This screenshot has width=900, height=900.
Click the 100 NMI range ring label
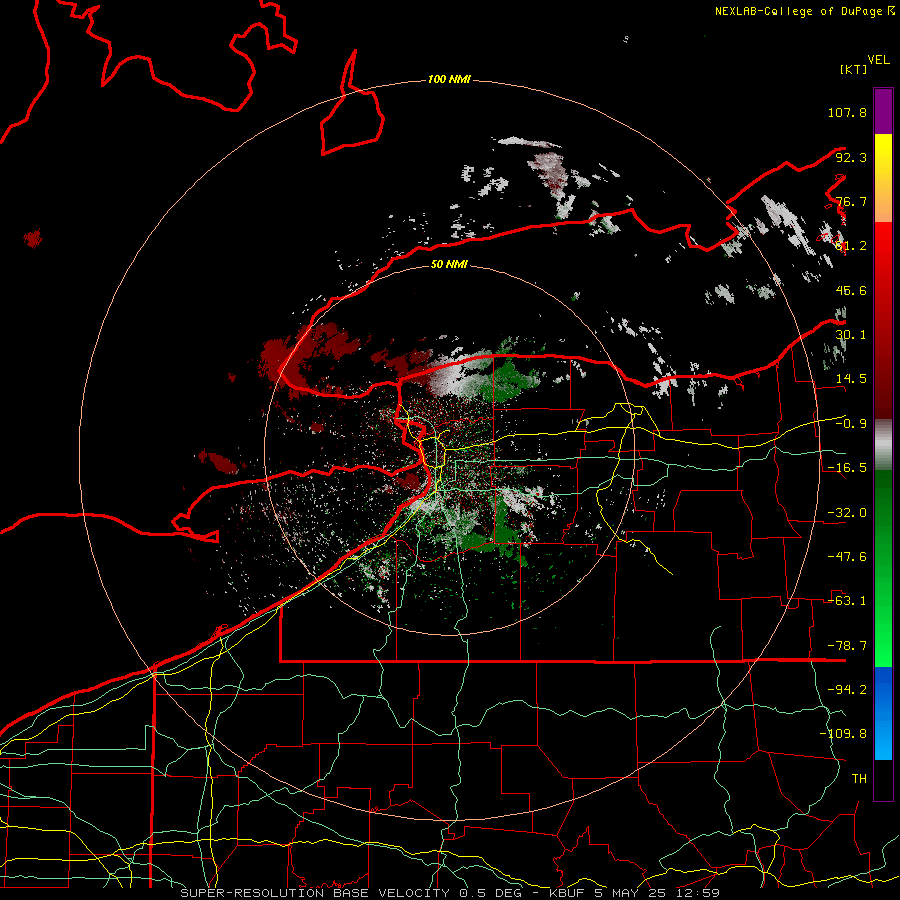pos(449,79)
